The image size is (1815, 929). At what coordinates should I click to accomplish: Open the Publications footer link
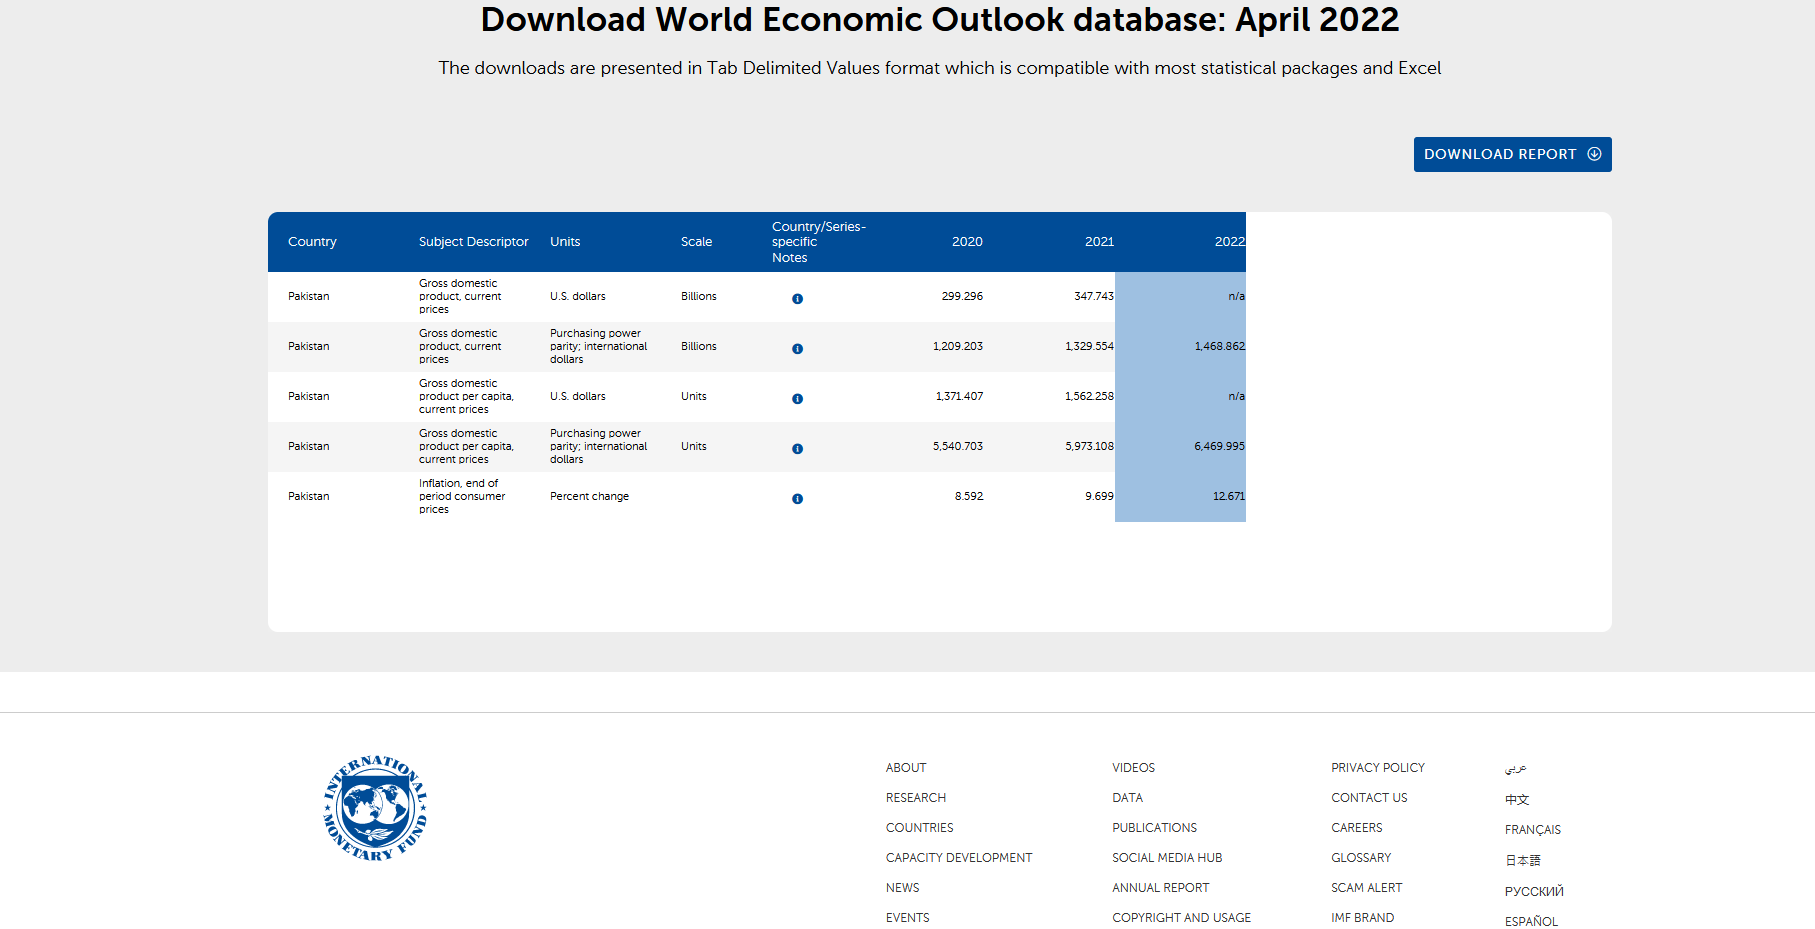(1154, 828)
